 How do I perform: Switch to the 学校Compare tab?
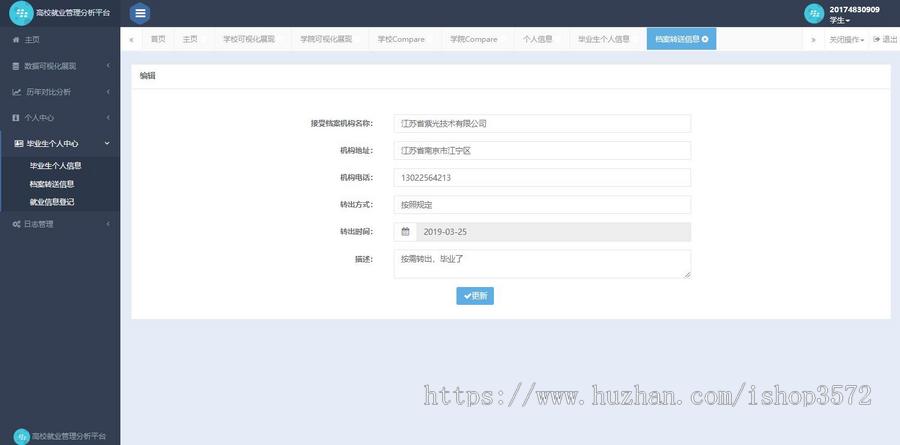tap(401, 39)
